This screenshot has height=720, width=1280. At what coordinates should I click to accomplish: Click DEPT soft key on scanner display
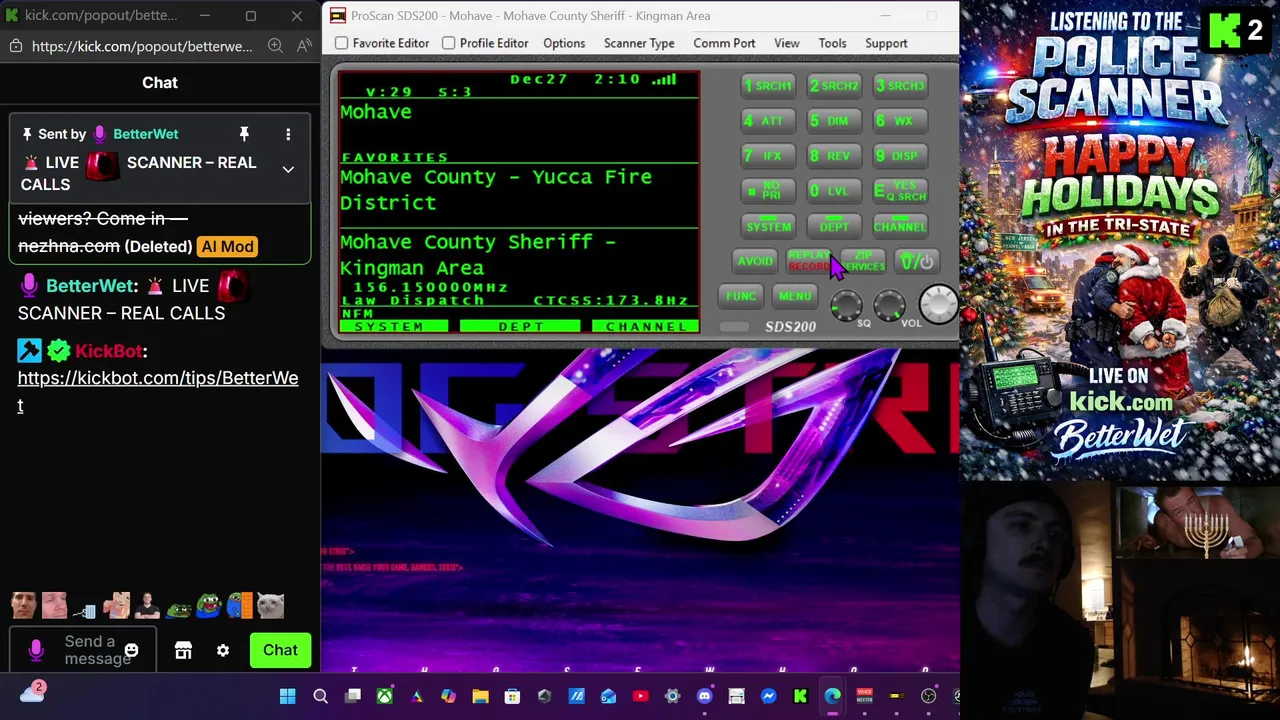521,327
